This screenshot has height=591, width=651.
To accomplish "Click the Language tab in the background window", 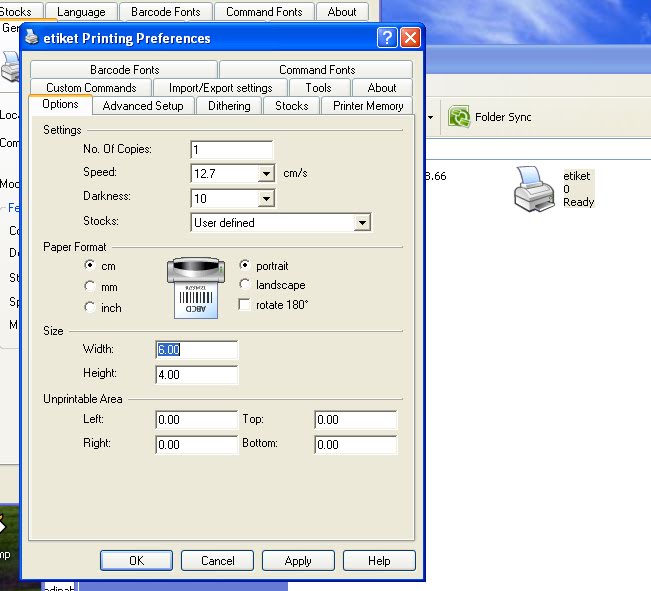I will tap(81, 12).
